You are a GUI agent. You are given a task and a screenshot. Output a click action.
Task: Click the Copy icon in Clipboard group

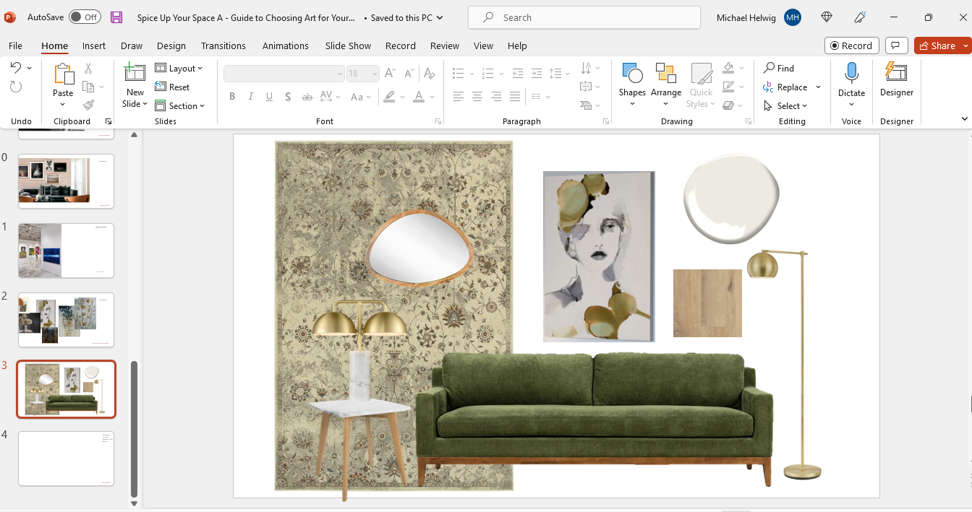[x=88, y=87]
